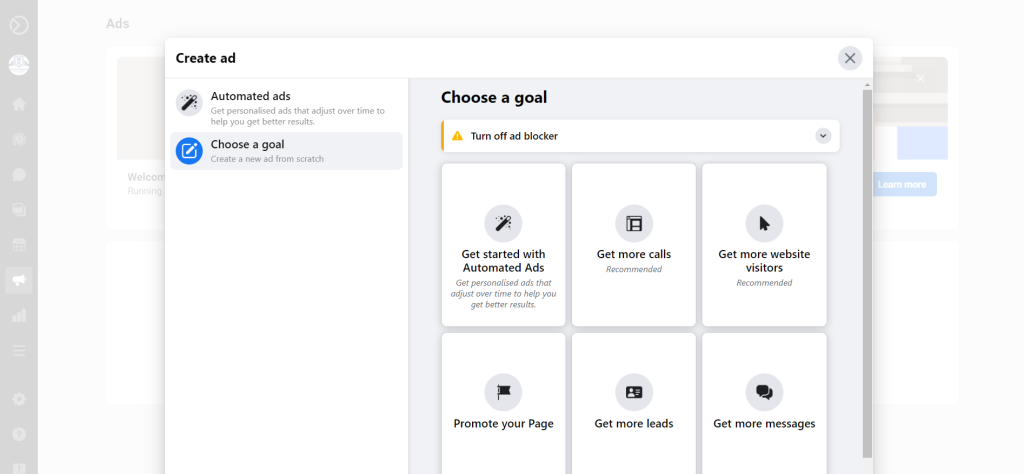Click the Automated ads magic wand icon

(189, 103)
